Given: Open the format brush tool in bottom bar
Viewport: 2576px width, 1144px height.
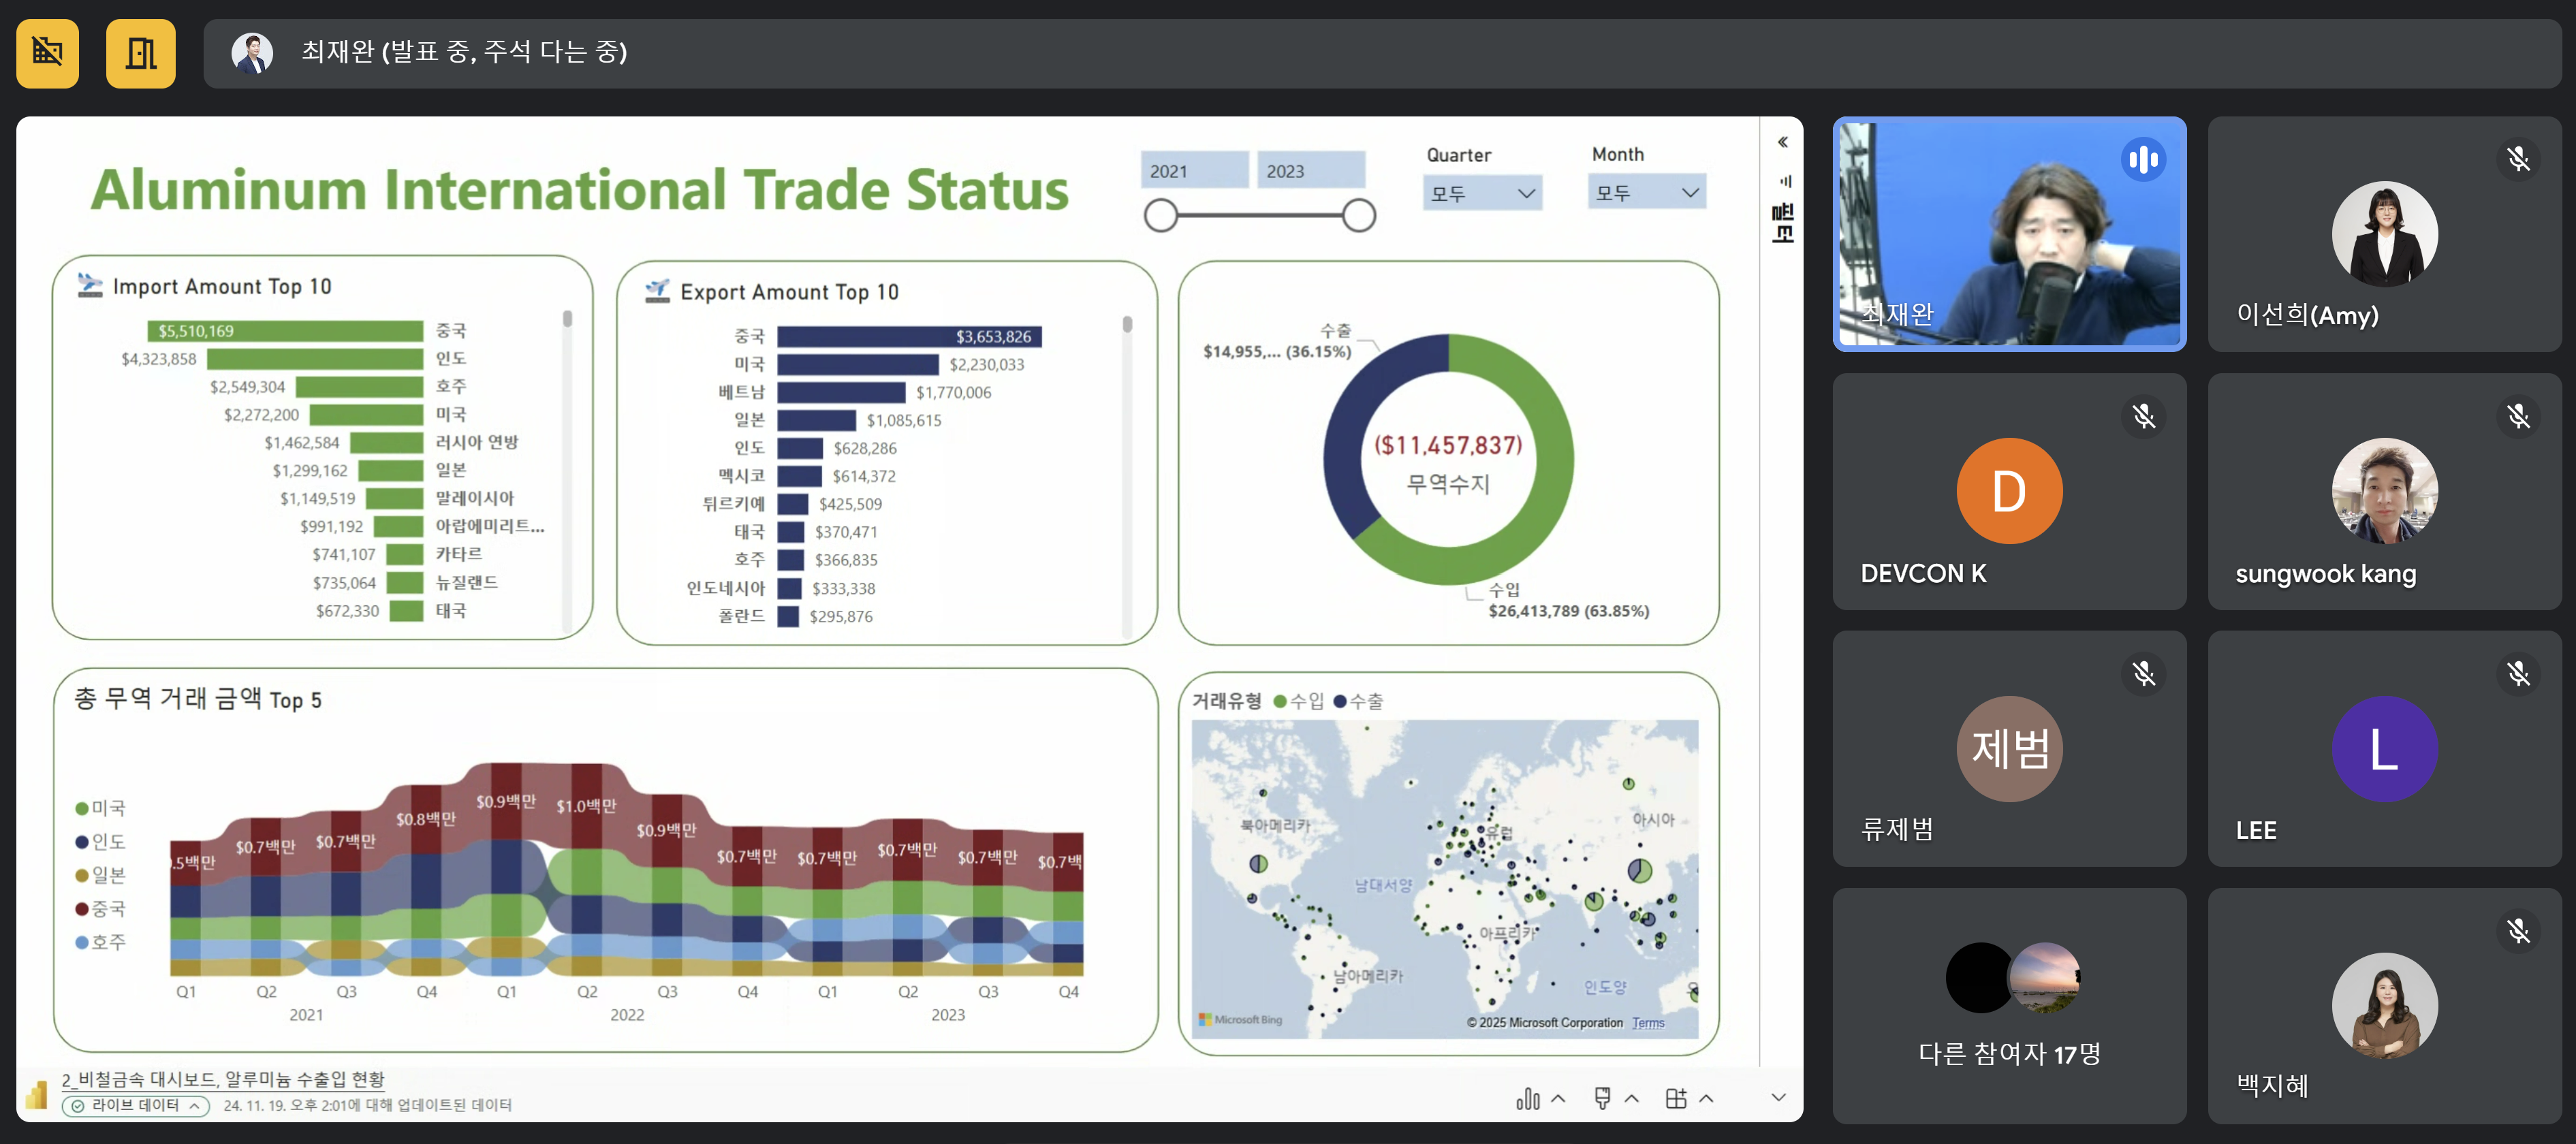Looking at the screenshot, I should point(1602,1098).
